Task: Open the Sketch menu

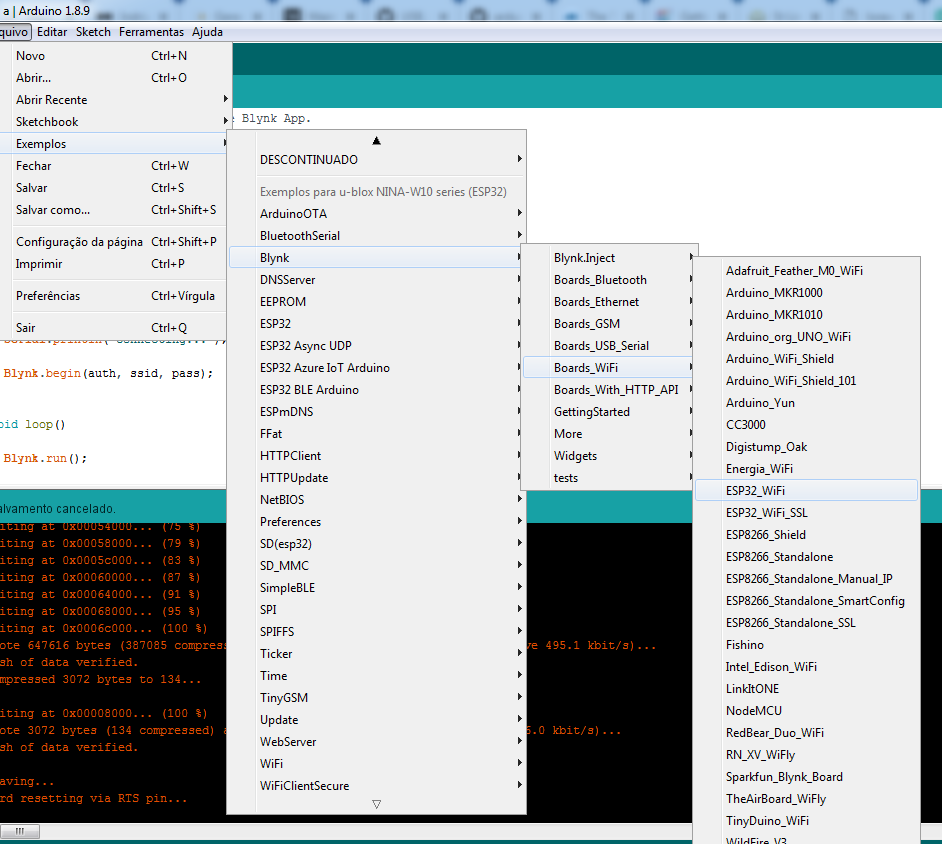Action: point(93,32)
